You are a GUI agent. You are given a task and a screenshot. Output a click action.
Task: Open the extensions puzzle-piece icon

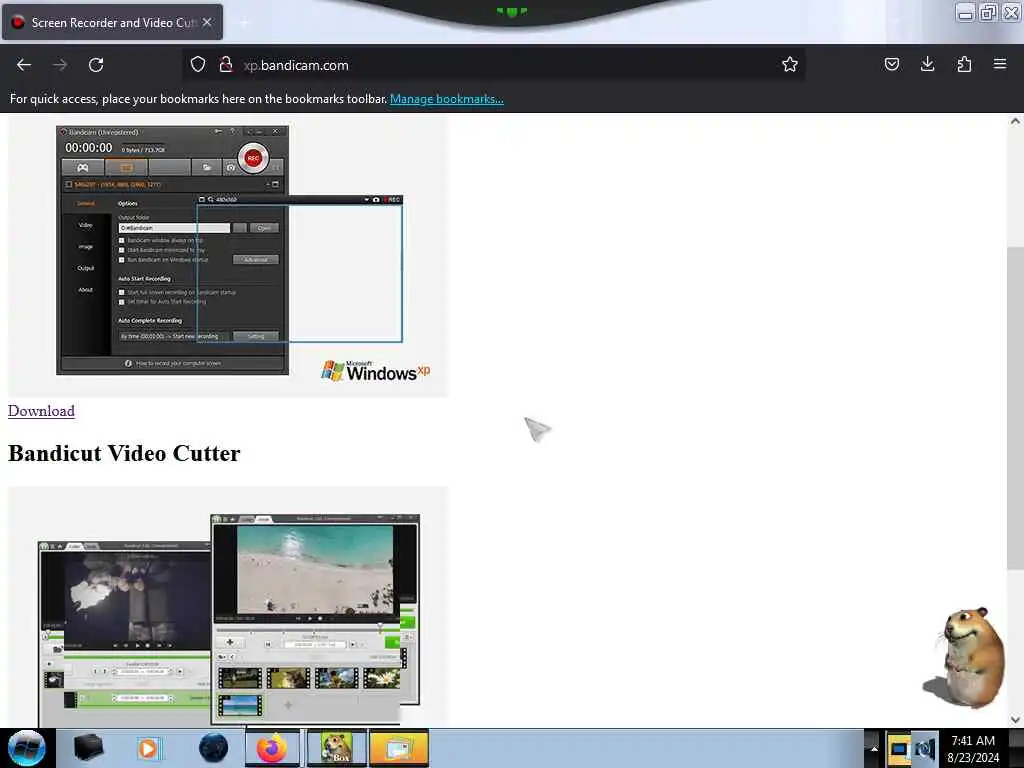(x=964, y=64)
